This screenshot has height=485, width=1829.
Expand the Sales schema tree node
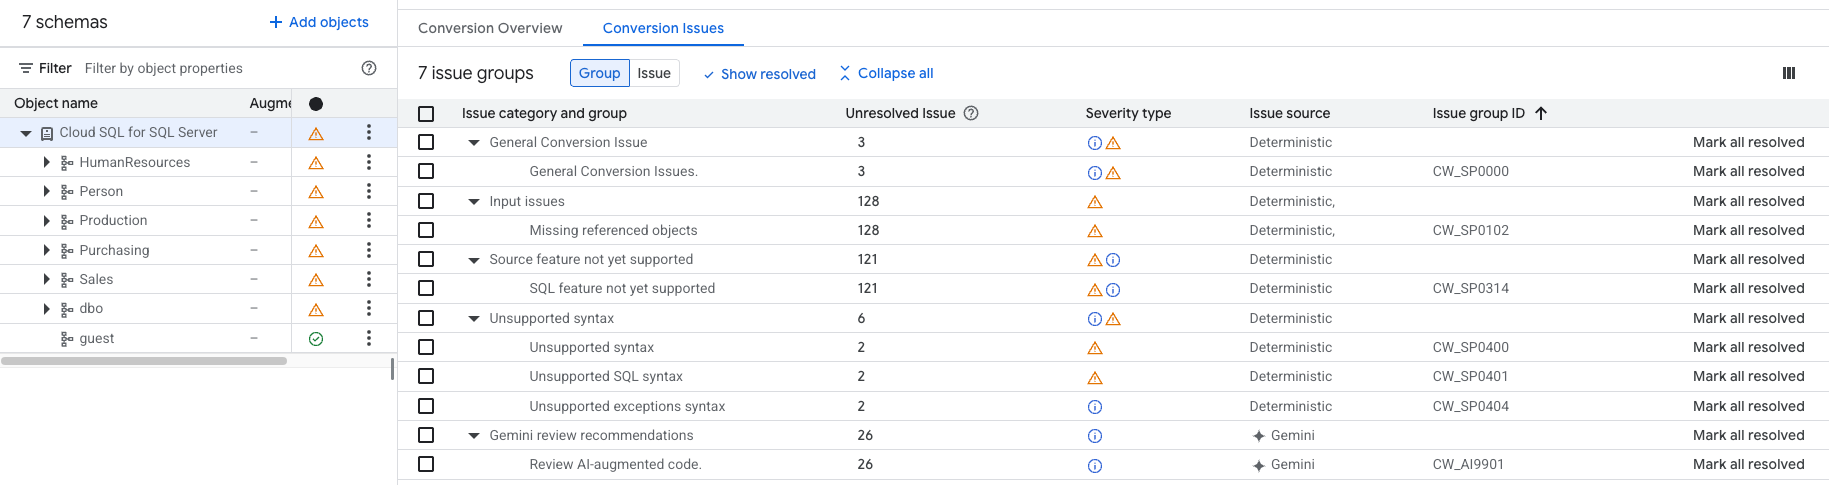(x=46, y=279)
